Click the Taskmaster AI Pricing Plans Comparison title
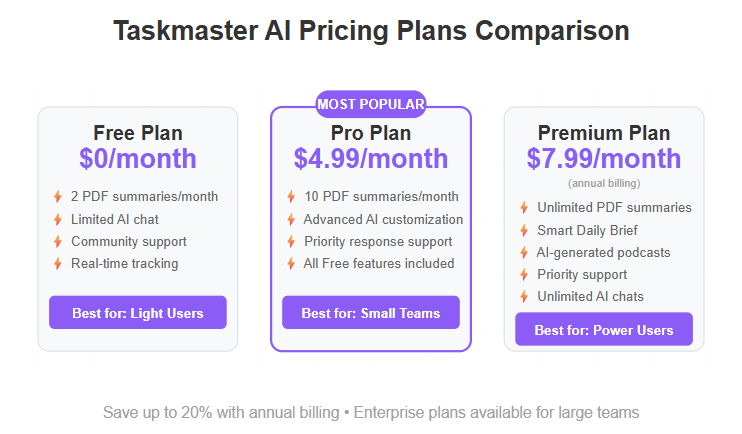Image resolution: width=742 pixels, height=434 pixels. [x=371, y=31]
